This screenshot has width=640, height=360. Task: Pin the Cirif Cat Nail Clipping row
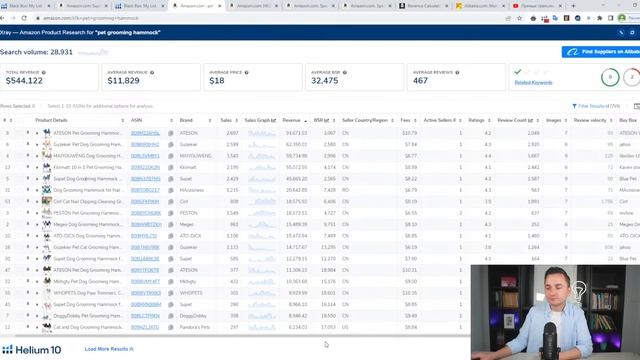pos(28,201)
